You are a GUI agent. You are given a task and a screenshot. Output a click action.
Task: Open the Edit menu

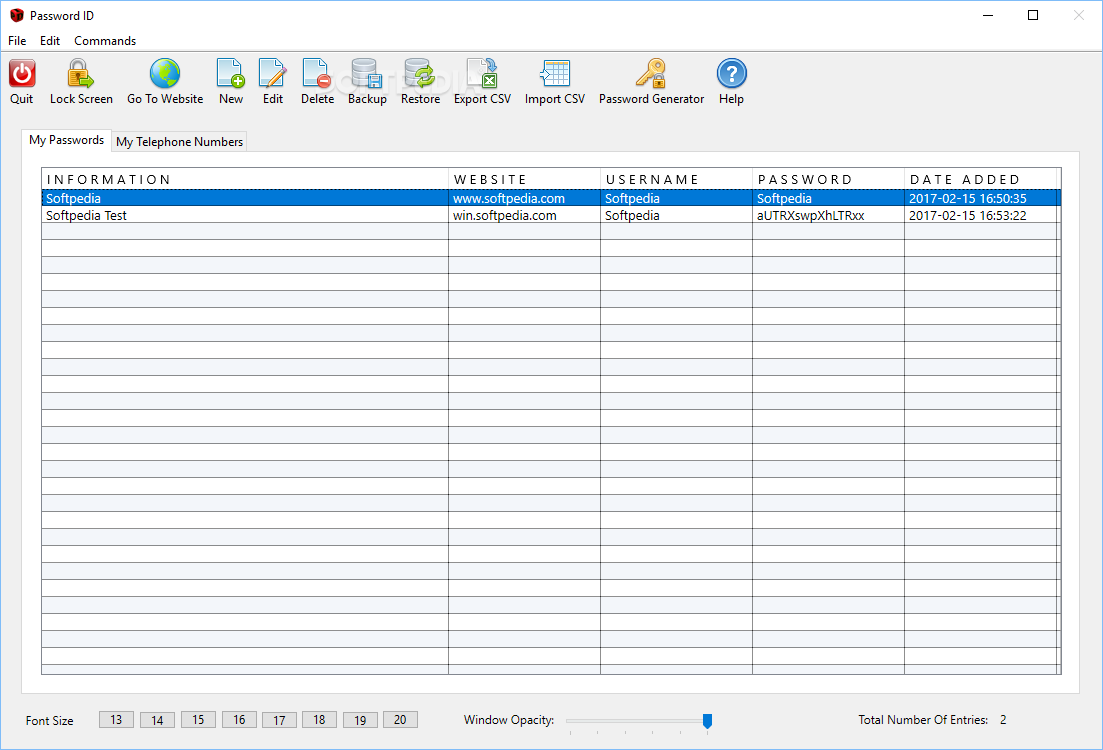click(x=50, y=41)
